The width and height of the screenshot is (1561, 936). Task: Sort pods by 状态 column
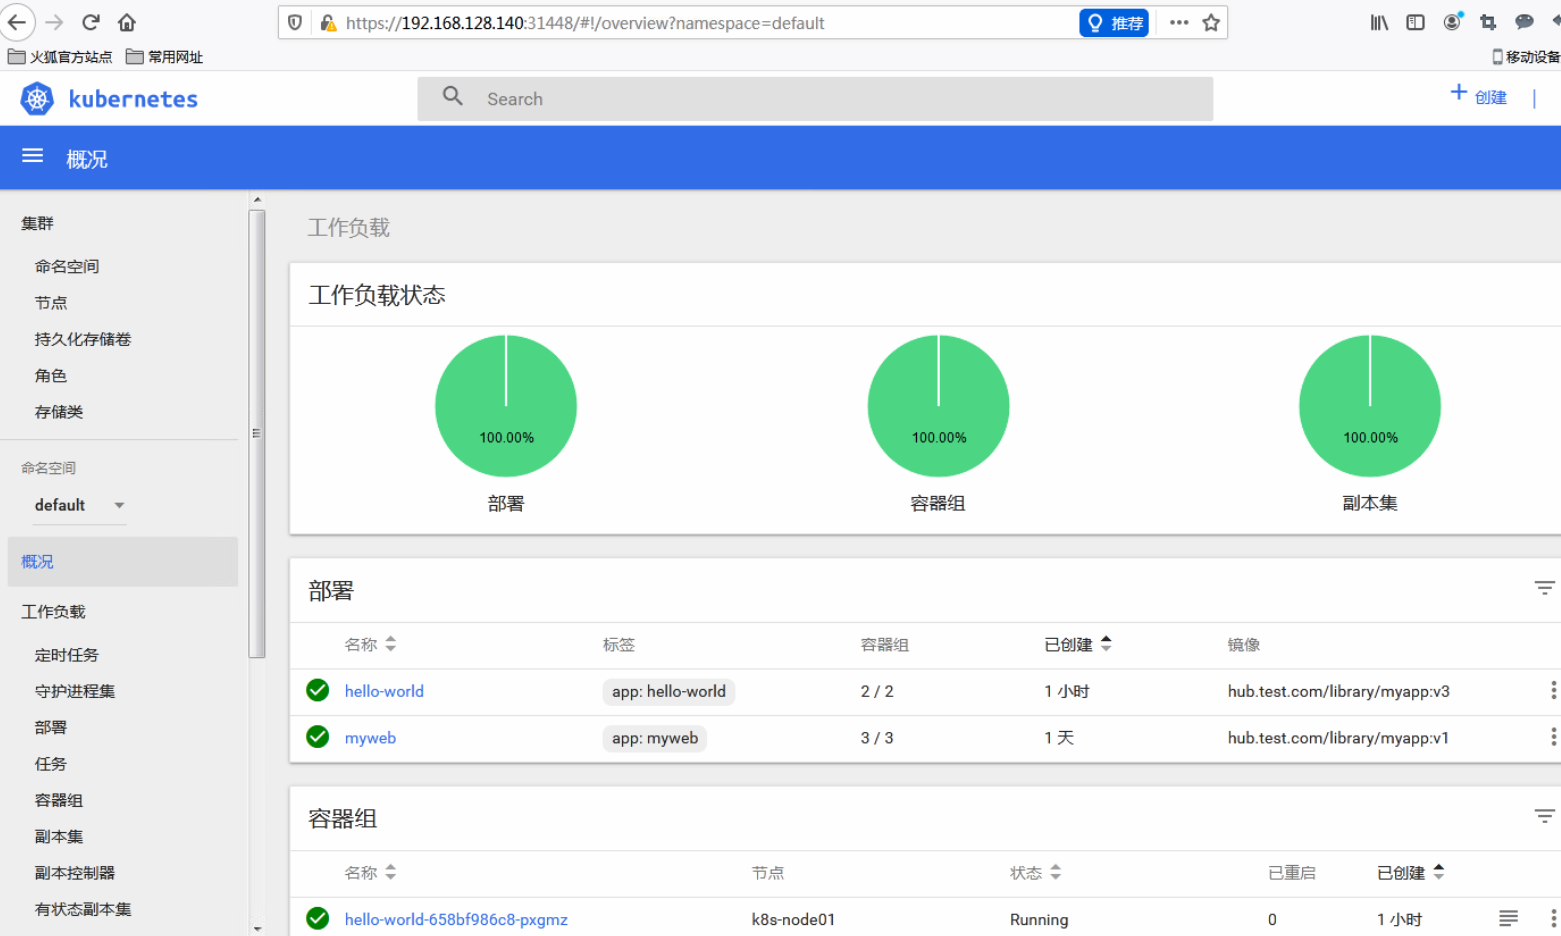[x=1035, y=872]
